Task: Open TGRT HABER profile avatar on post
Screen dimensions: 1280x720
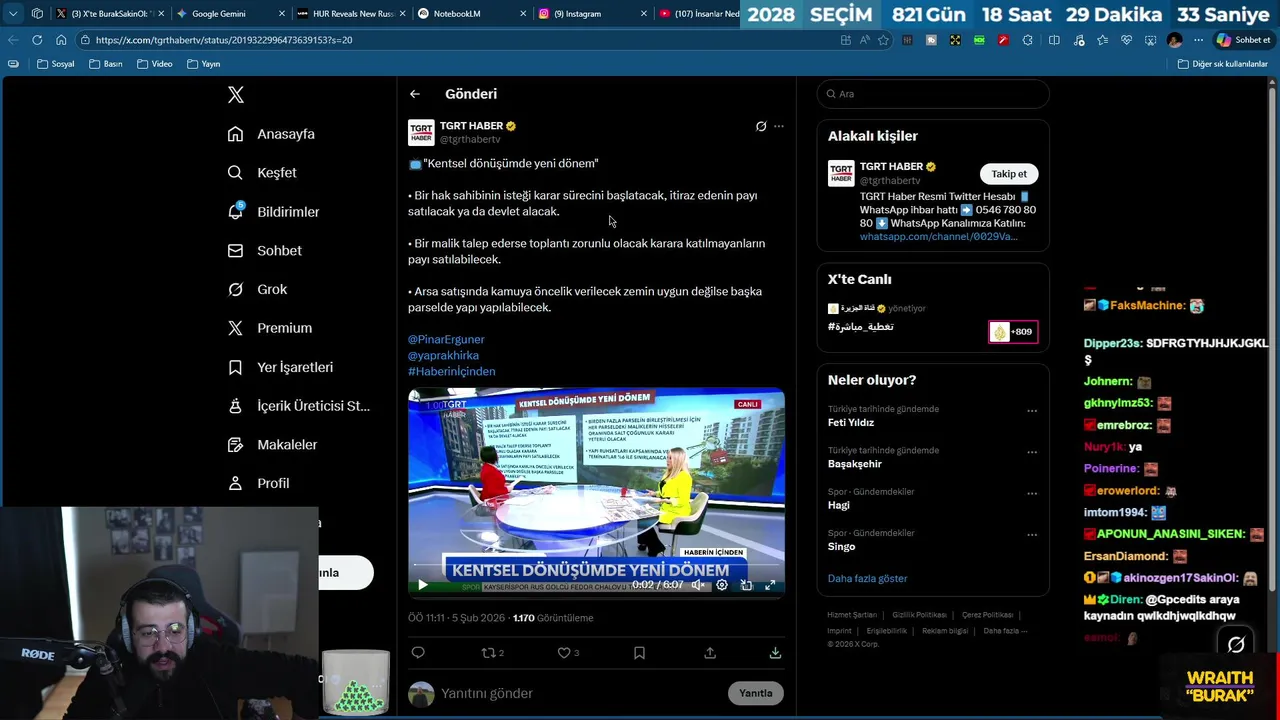Action: pos(421,132)
